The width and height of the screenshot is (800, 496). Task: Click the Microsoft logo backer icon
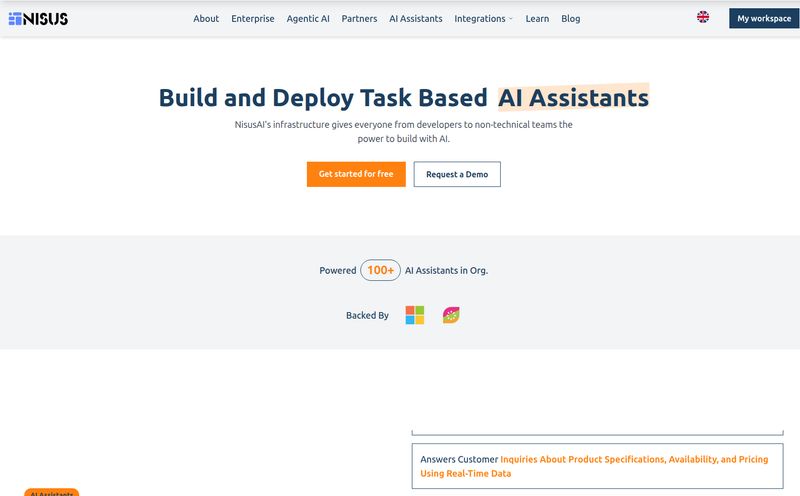pyautogui.click(x=414, y=315)
